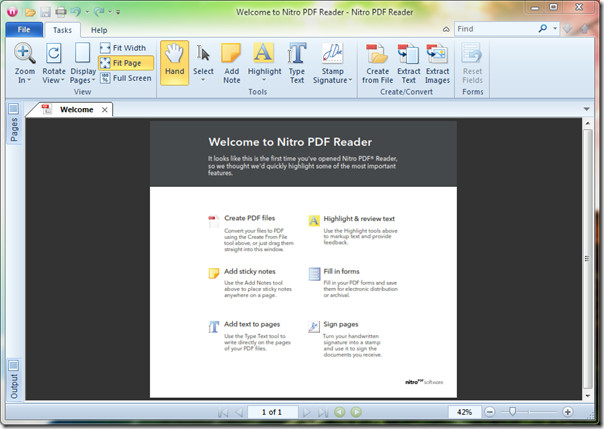Click the find next down arrow

pos(567,29)
